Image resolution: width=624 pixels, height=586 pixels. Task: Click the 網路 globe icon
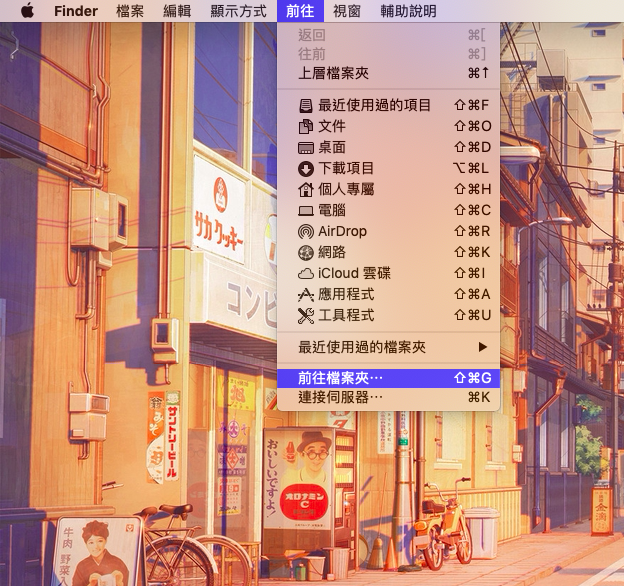click(x=306, y=252)
